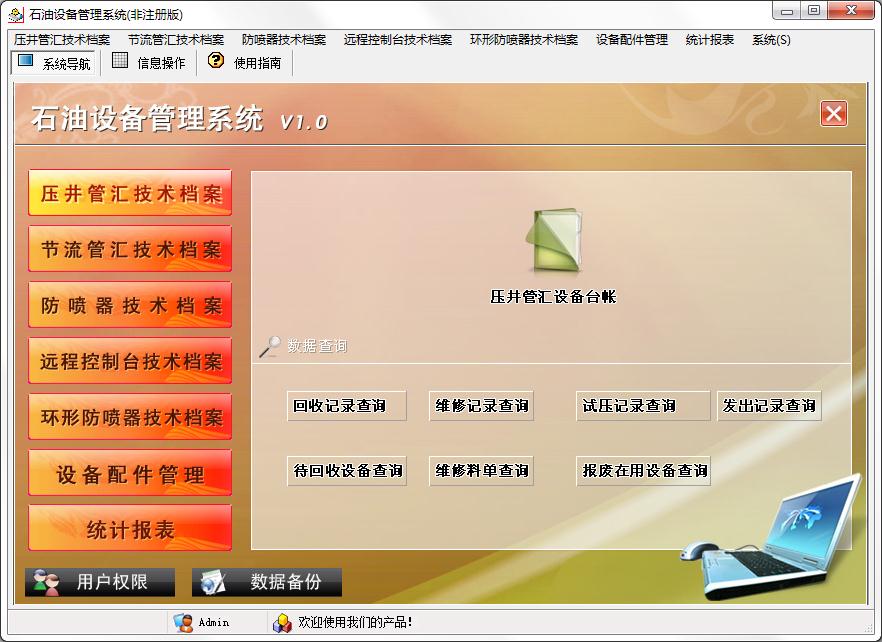This screenshot has height=642, width=882.
Task: Click the Admin user icon in status bar
Action: 183,622
